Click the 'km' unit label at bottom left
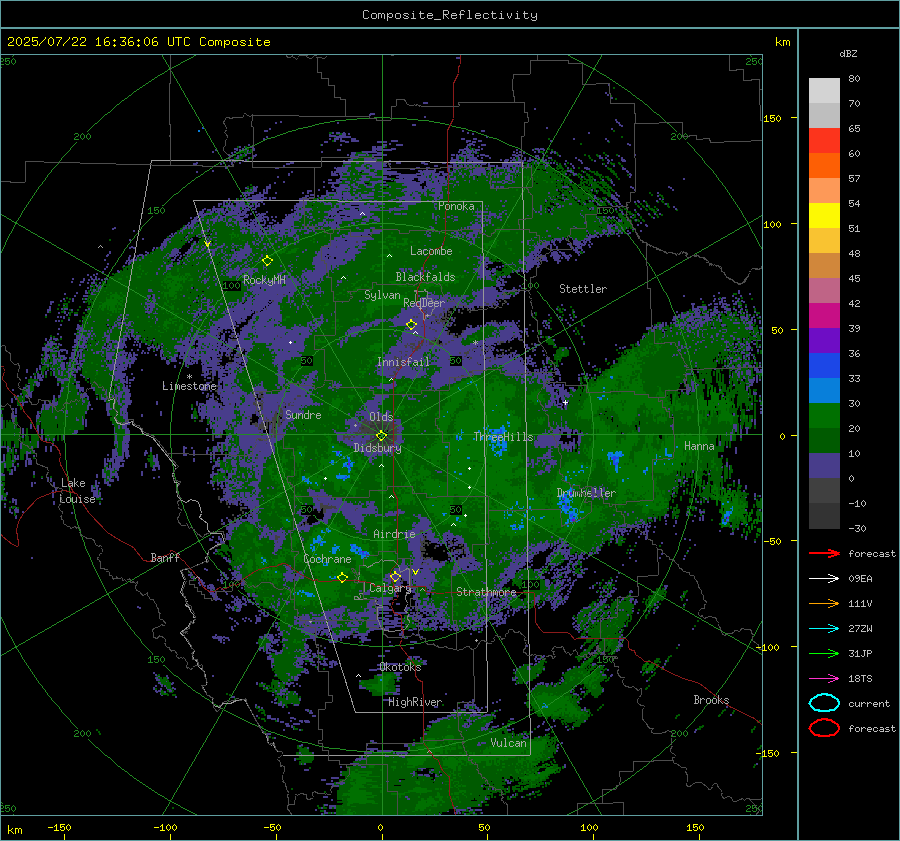The height and width of the screenshot is (841, 900). 14,830
